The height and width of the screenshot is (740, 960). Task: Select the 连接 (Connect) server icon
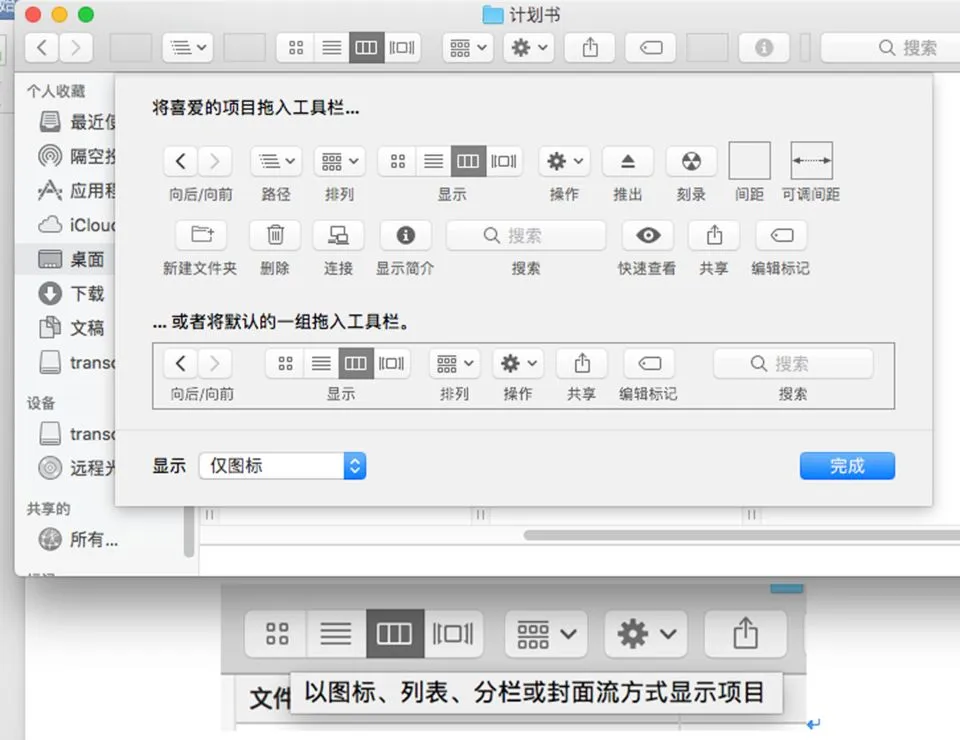pyautogui.click(x=338, y=235)
